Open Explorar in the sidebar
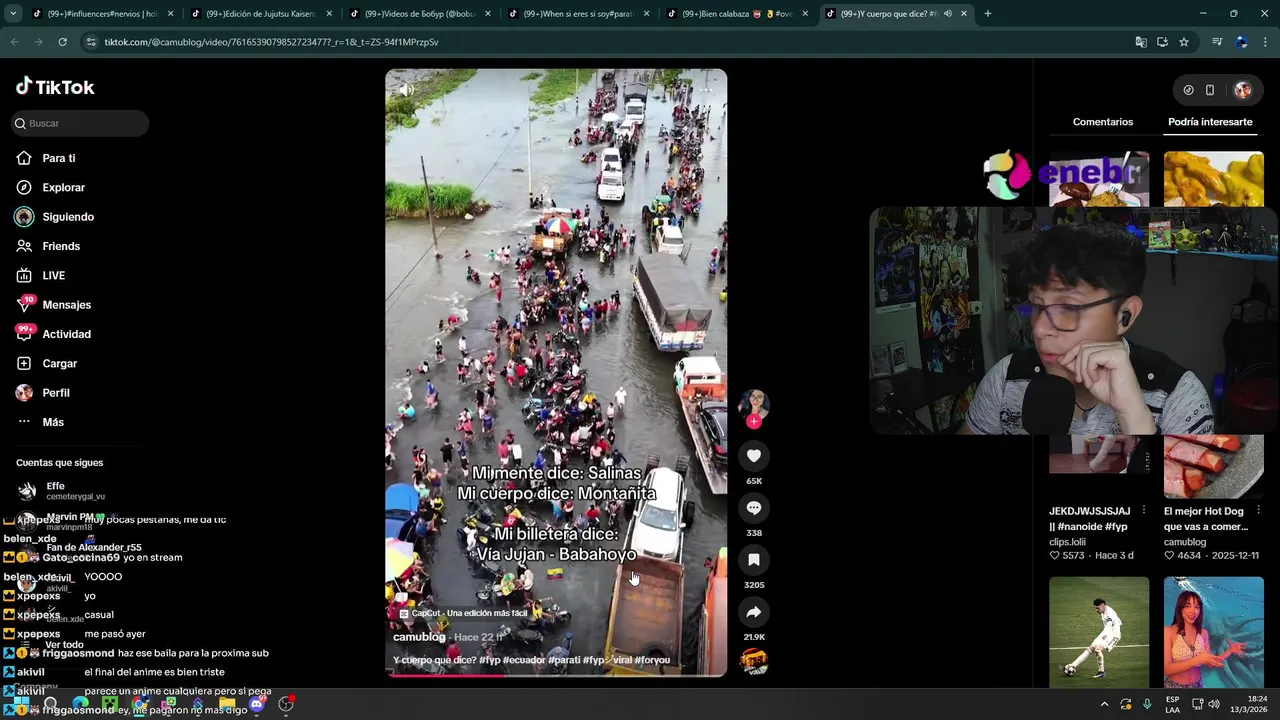1280x720 pixels. pos(63,187)
